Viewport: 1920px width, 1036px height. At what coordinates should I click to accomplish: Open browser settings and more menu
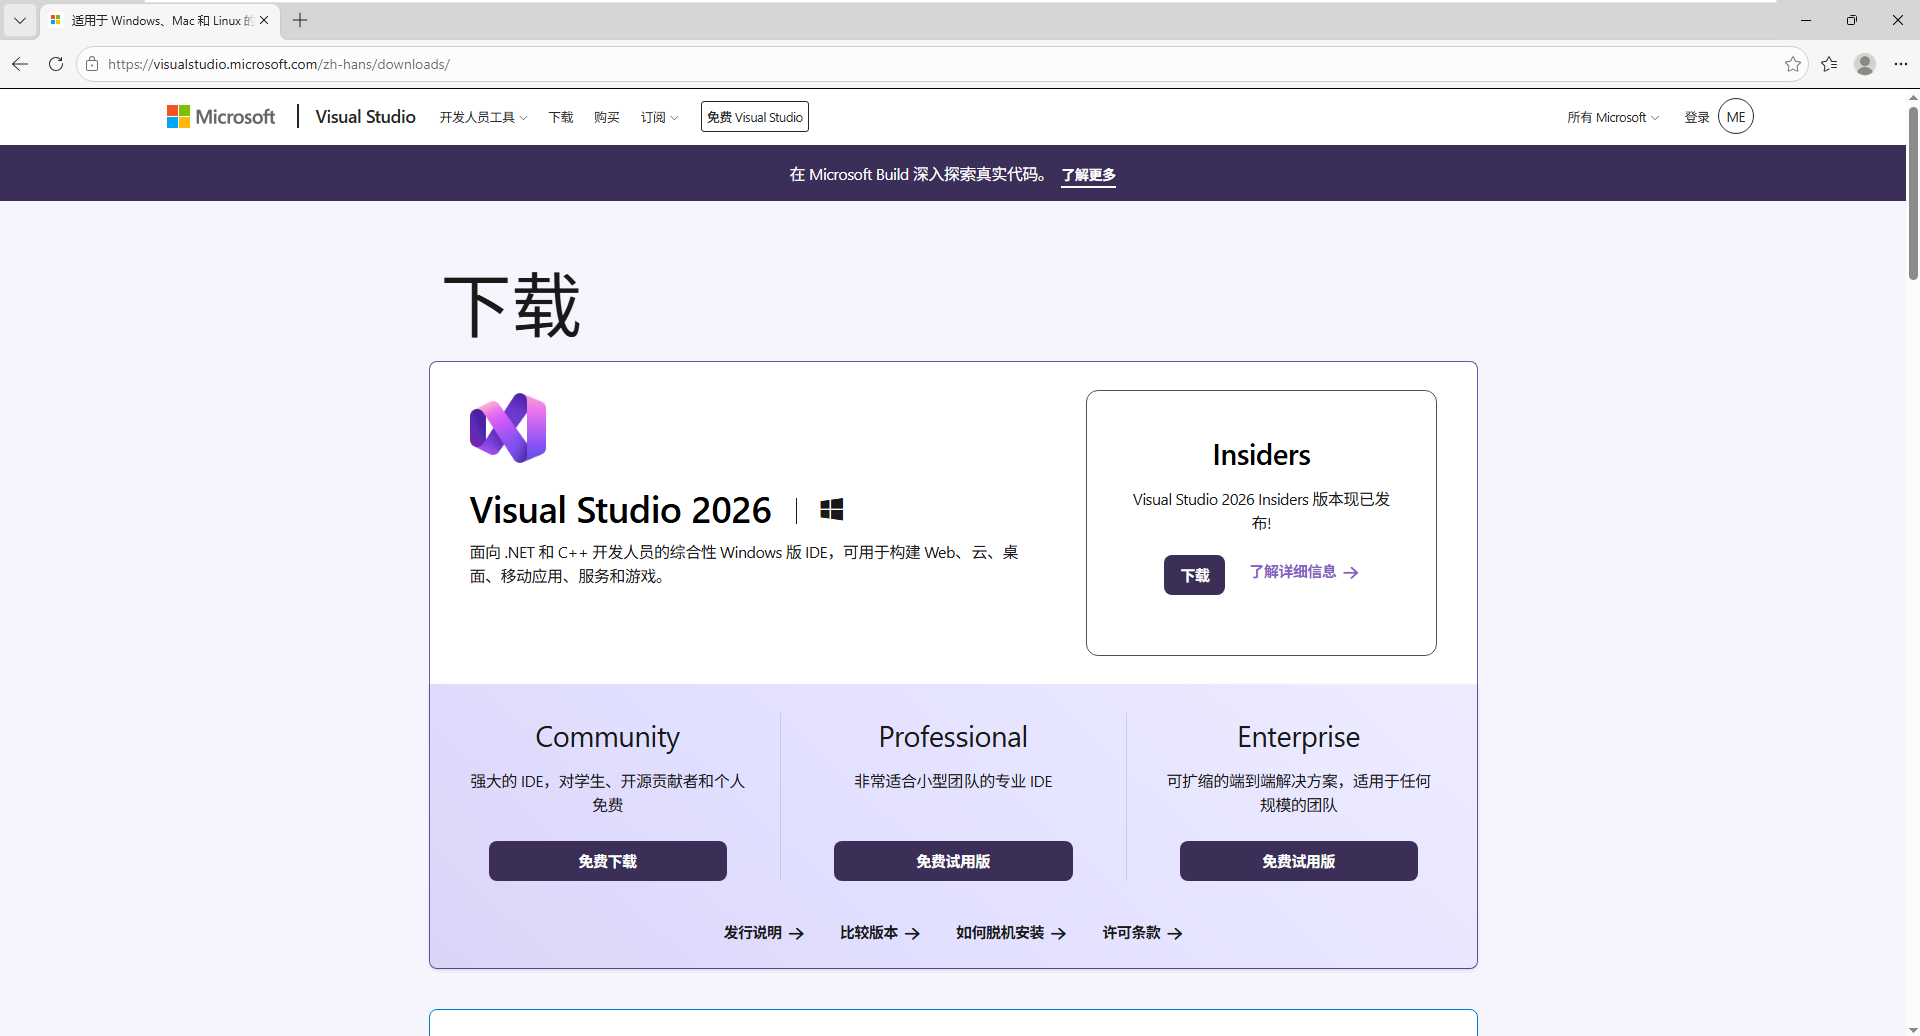pos(1901,64)
